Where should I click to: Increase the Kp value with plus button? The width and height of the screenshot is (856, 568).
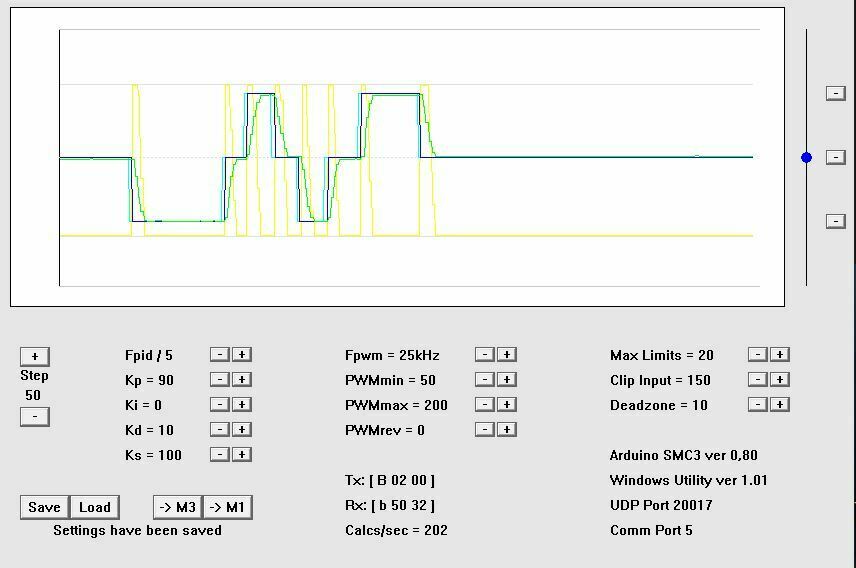click(x=242, y=380)
